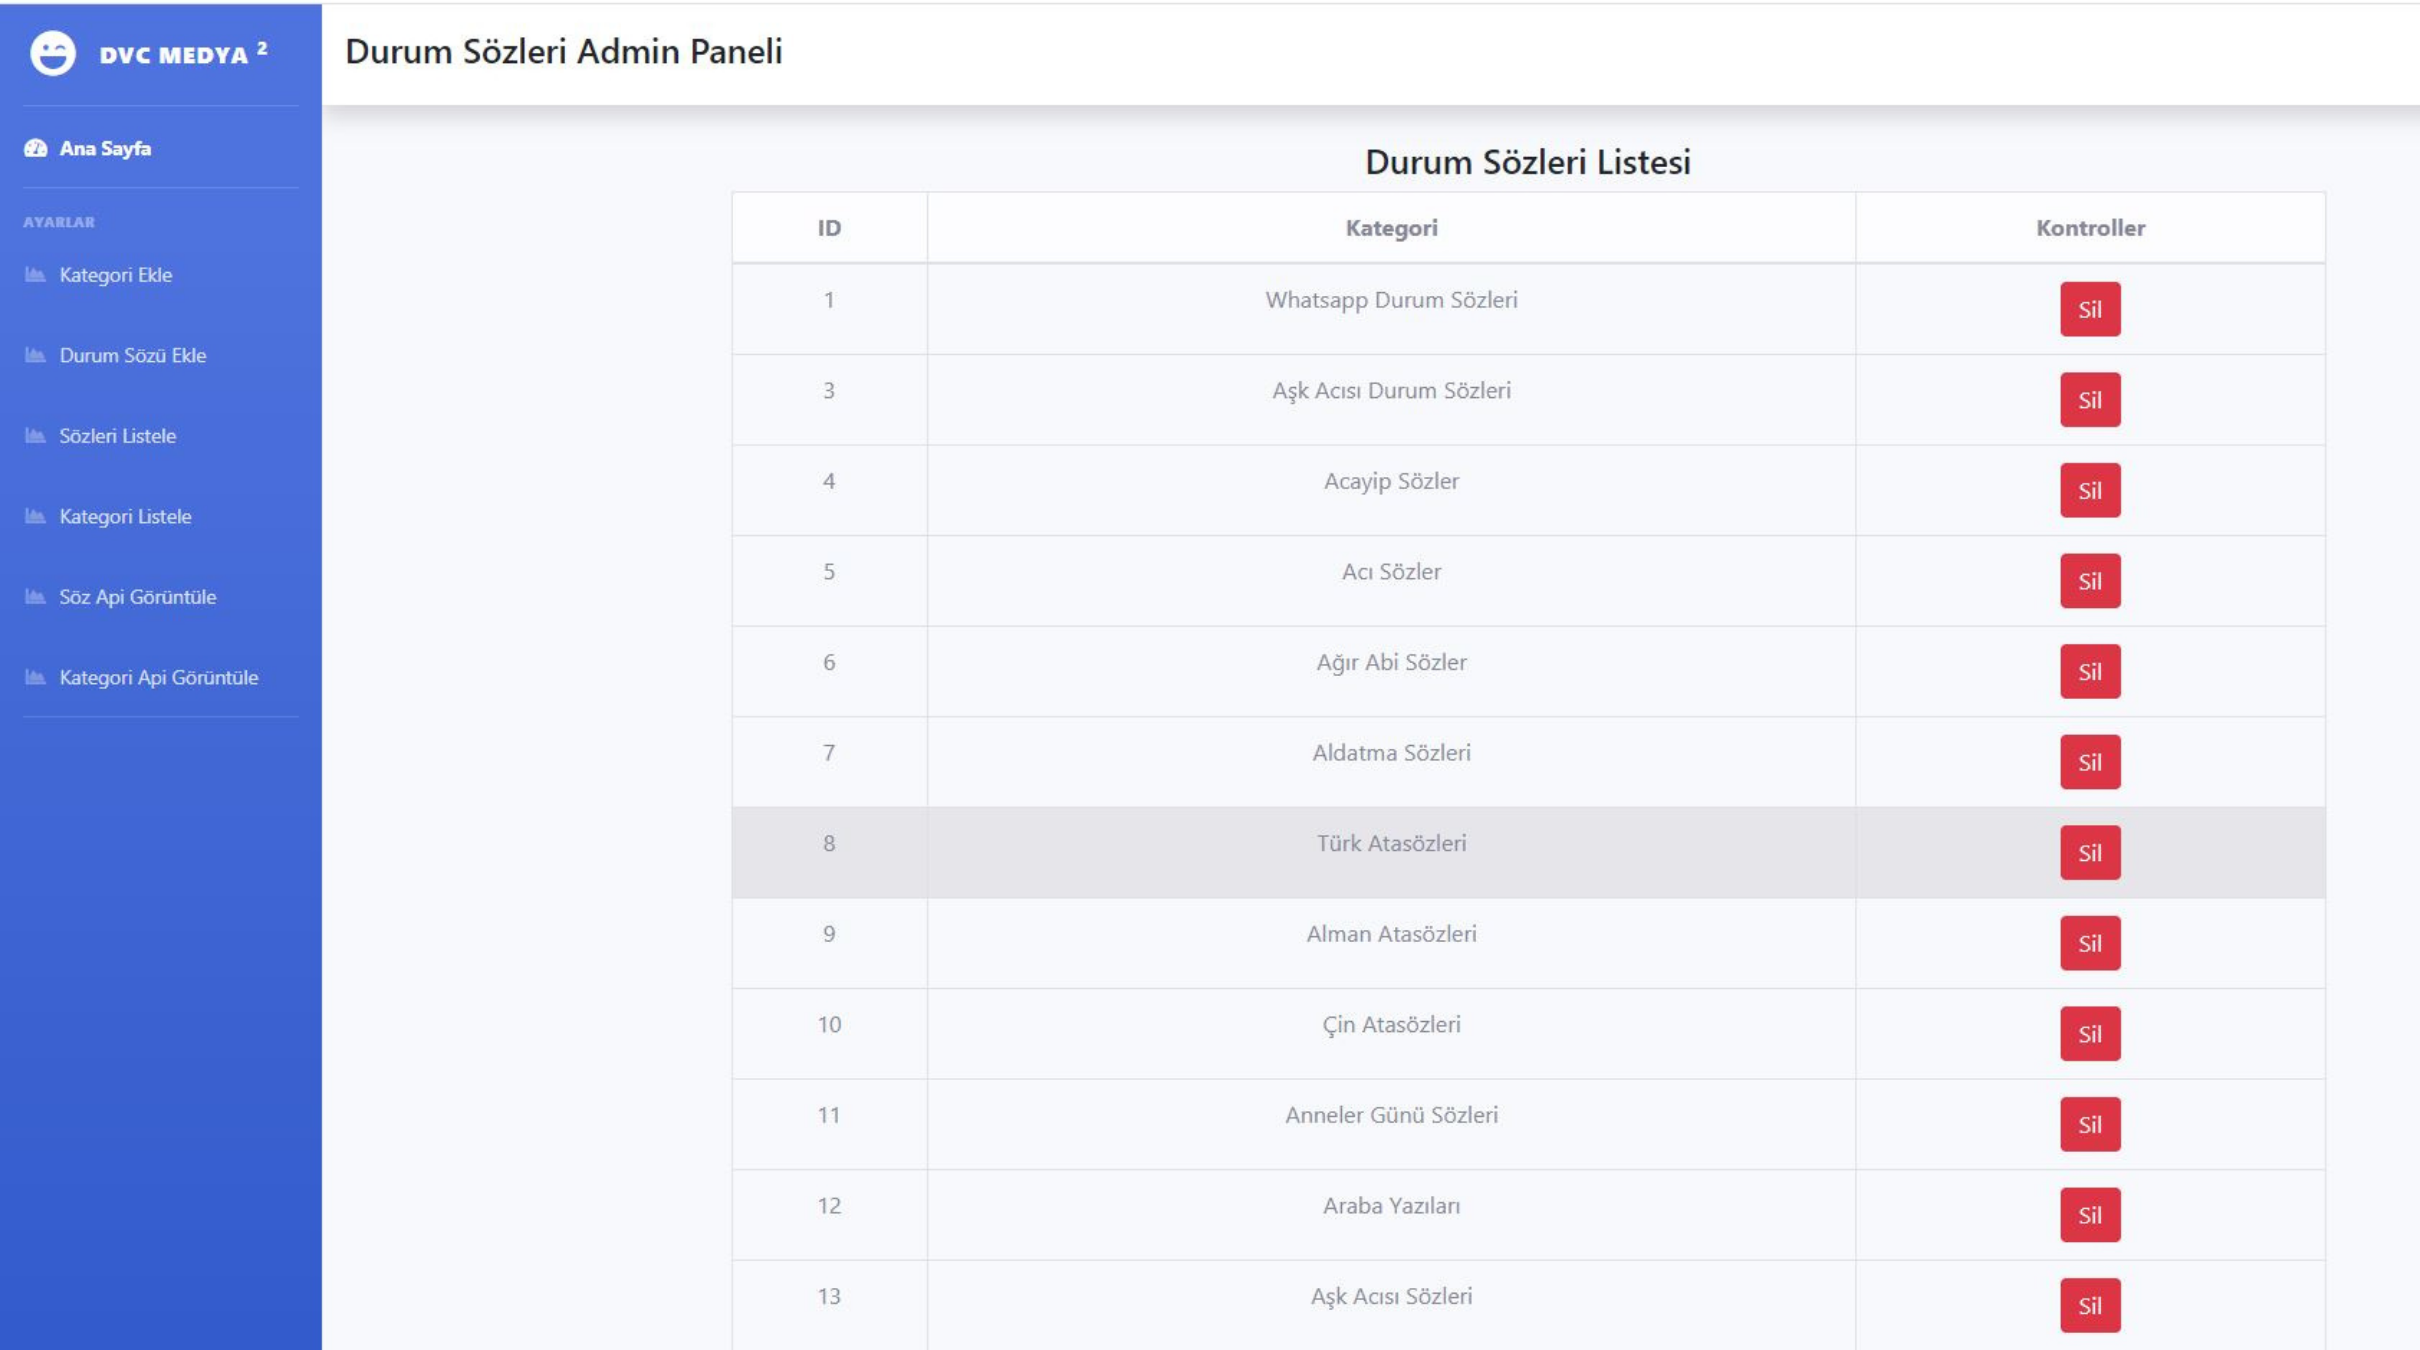Click the chart icon beside Durum Sözü Ekle
Image resolution: width=2420 pixels, height=1350 pixels.
click(35, 355)
